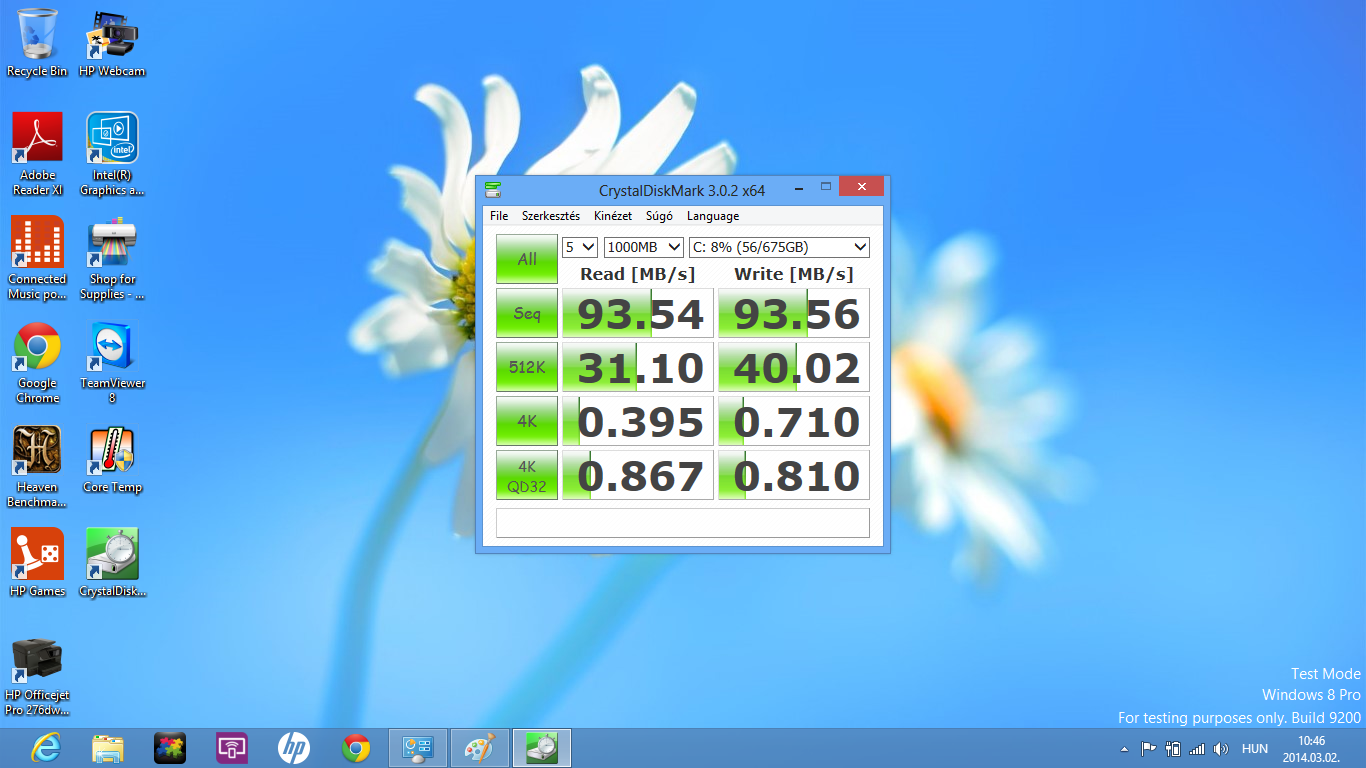Select the Intel(R) Graphics desktop shortcut
The height and width of the screenshot is (768, 1366).
pos(112,140)
